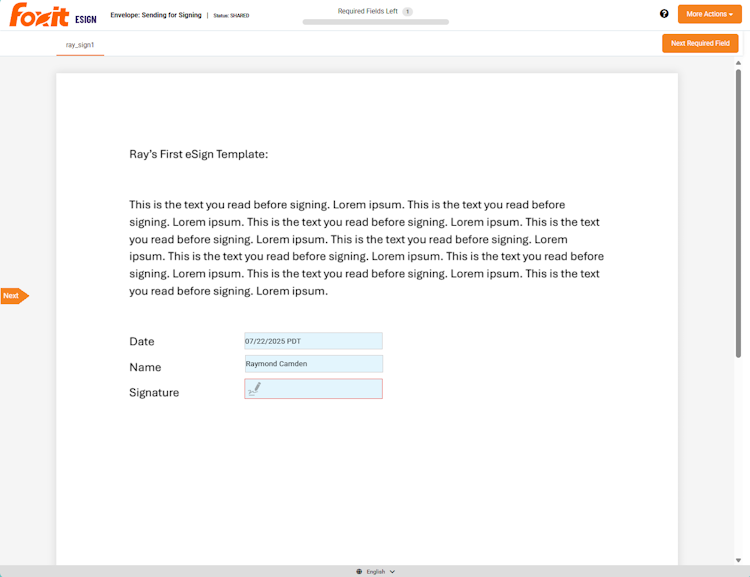Click the chevron beside English
Image resolution: width=750 pixels, height=577 pixels.
point(392,571)
